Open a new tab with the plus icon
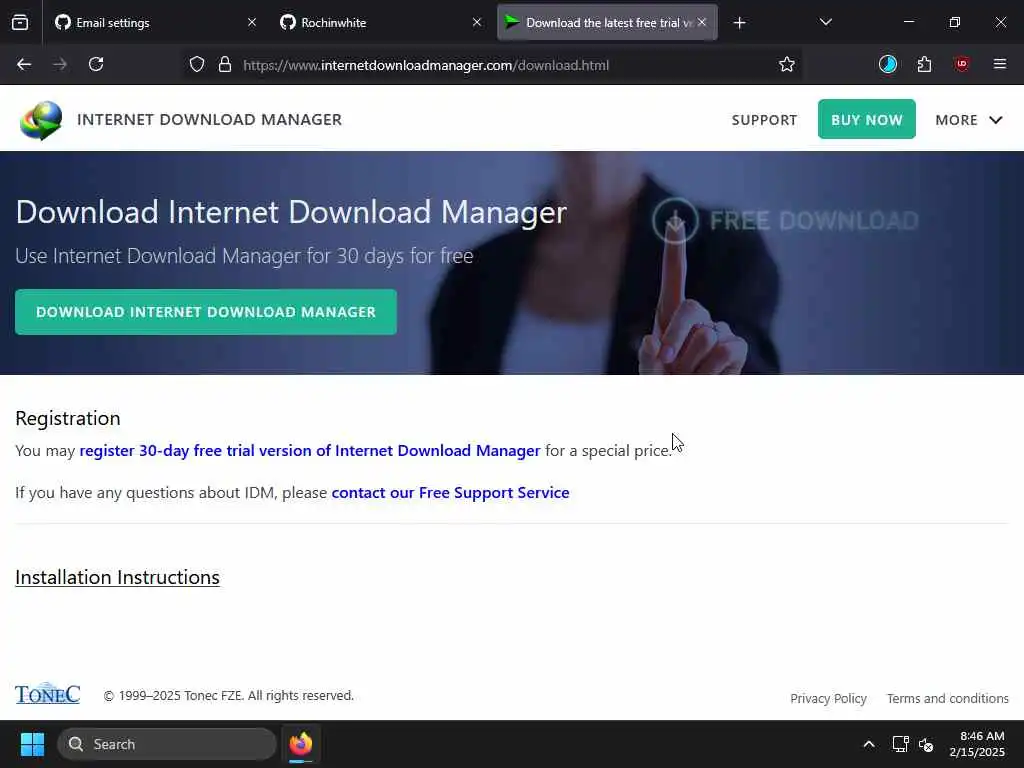Image resolution: width=1024 pixels, height=768 pixels. 739,23
